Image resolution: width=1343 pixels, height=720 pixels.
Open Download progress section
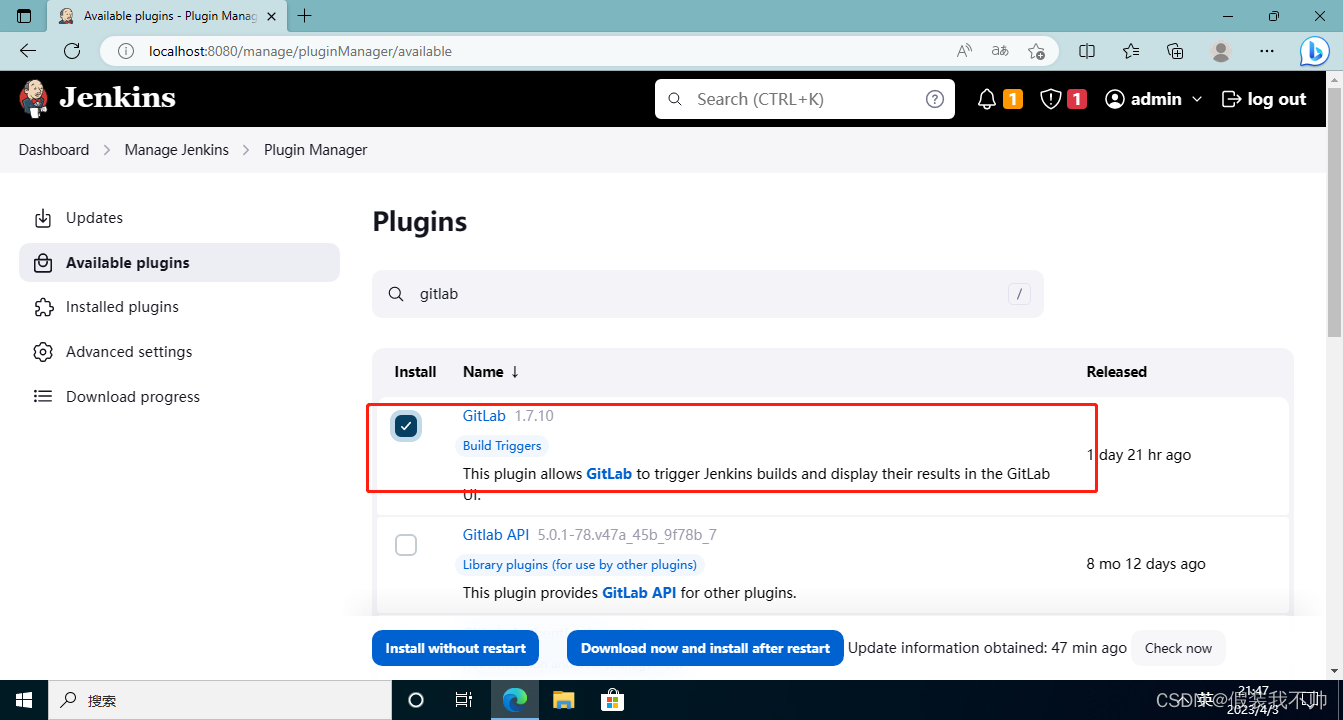click(x=179, y=397)
